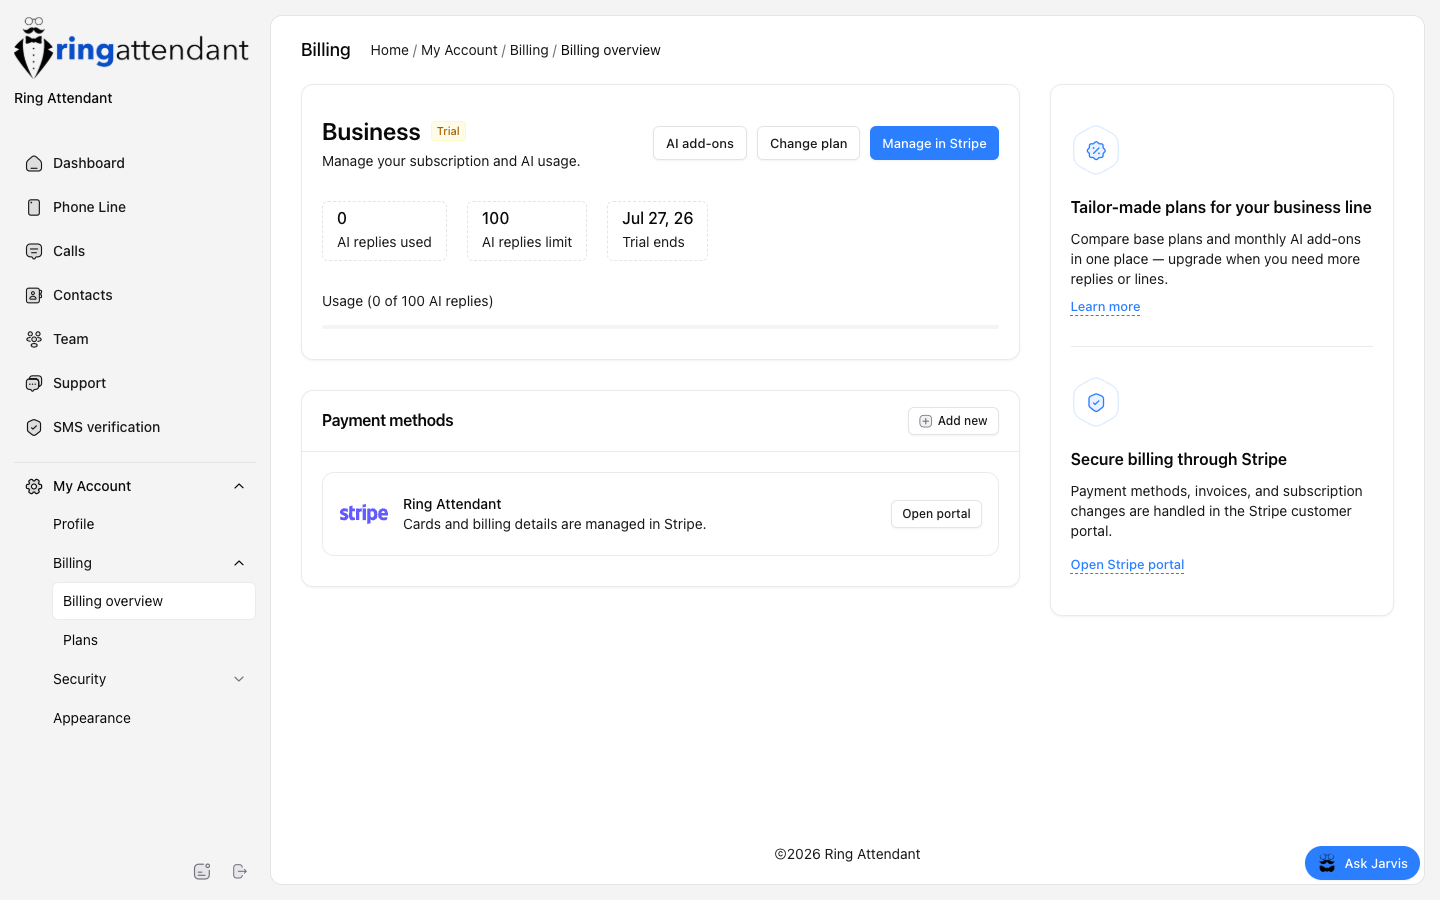1440x900 pixels.
Task: Click the AI replies usage progress bar
Action: point(660,327)
